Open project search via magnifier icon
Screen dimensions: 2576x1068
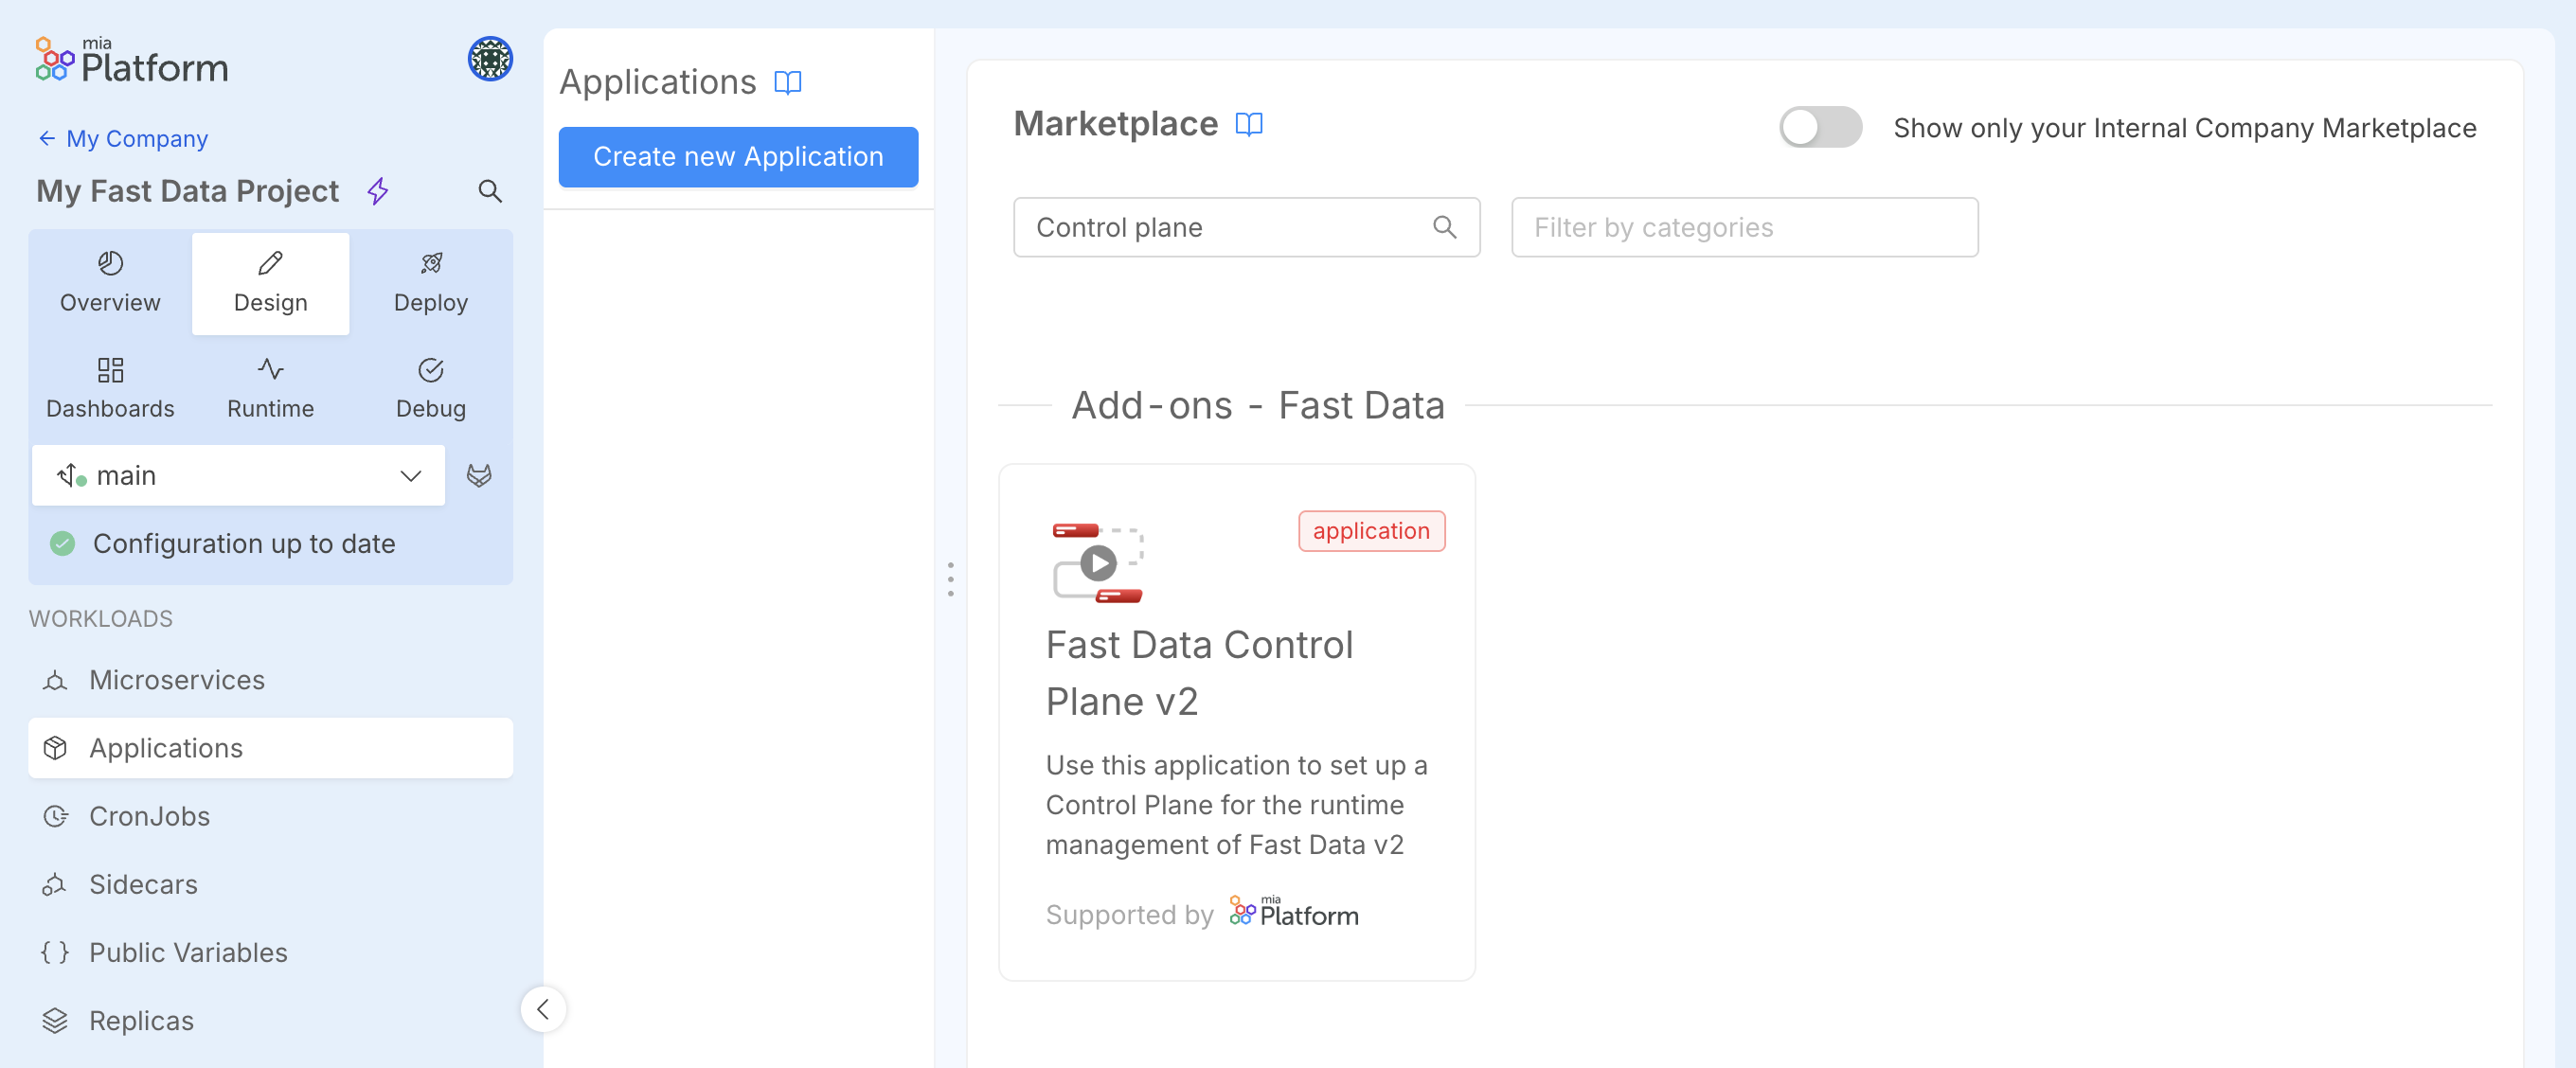point(490,190)
